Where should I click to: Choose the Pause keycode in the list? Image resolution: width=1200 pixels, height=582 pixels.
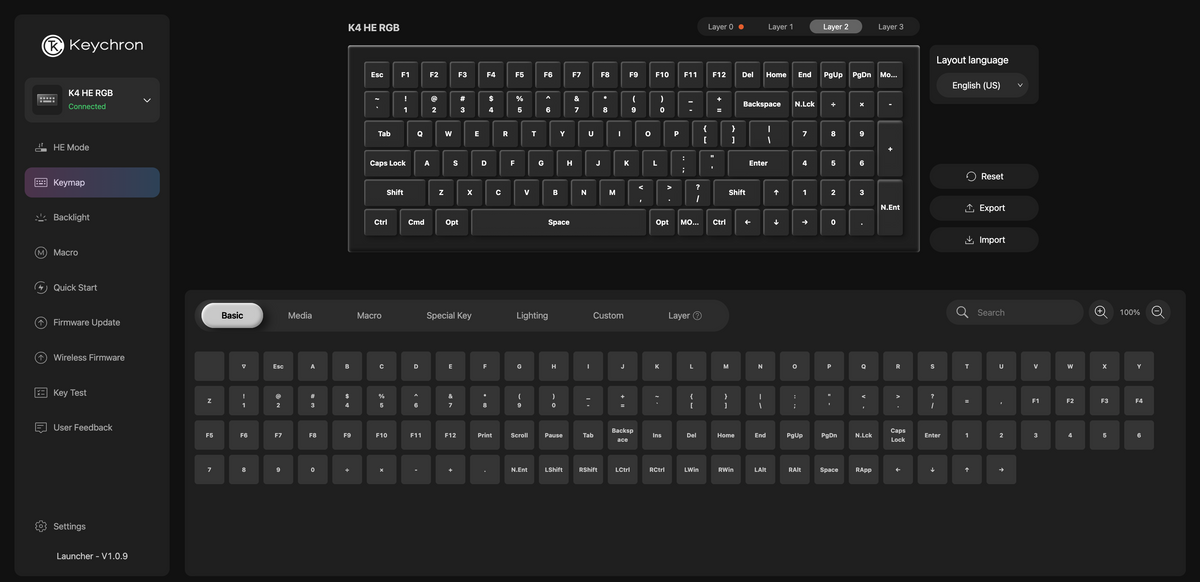pos(554,435)
